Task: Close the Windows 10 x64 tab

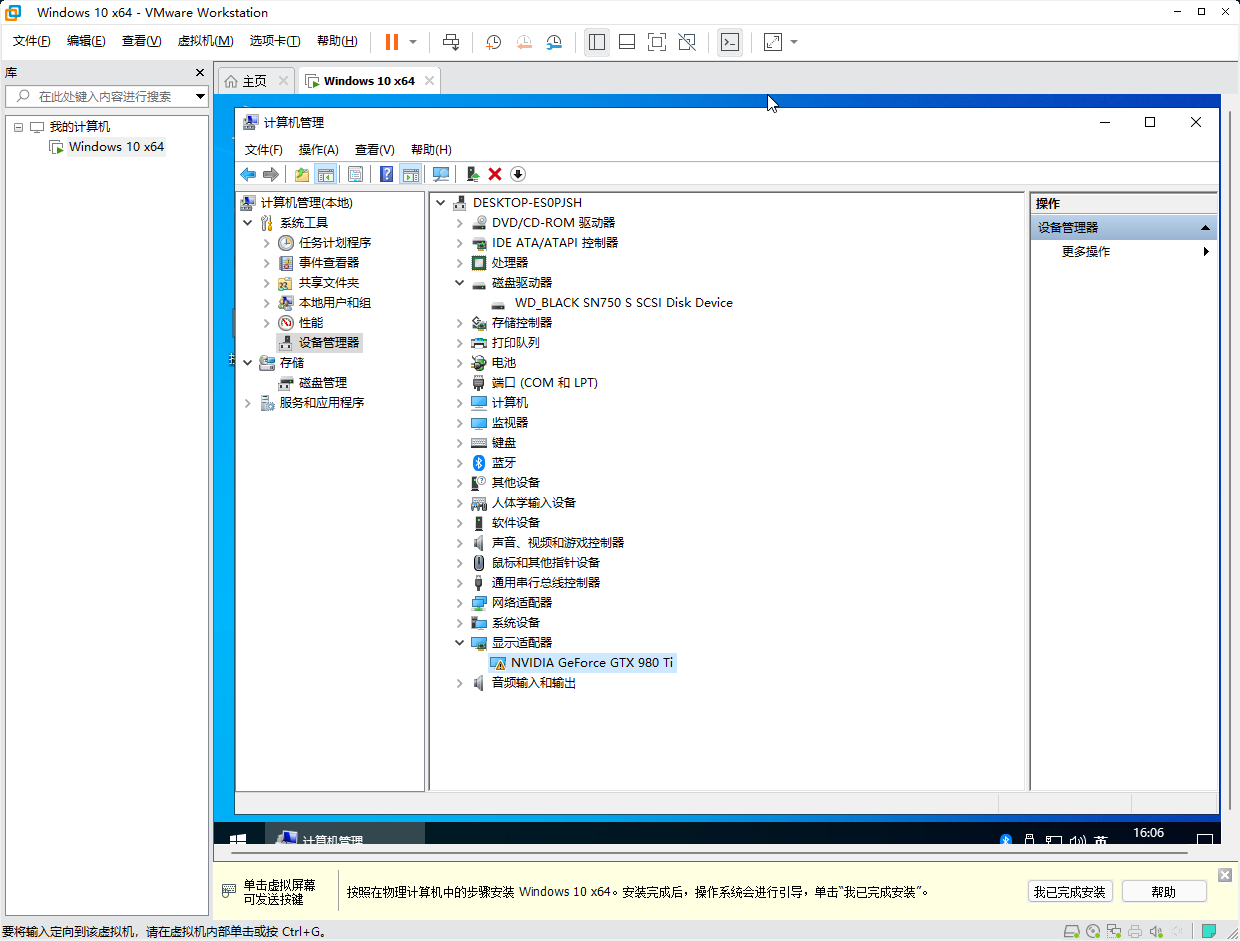Action: pyautogui.click(x=430, y=80)
